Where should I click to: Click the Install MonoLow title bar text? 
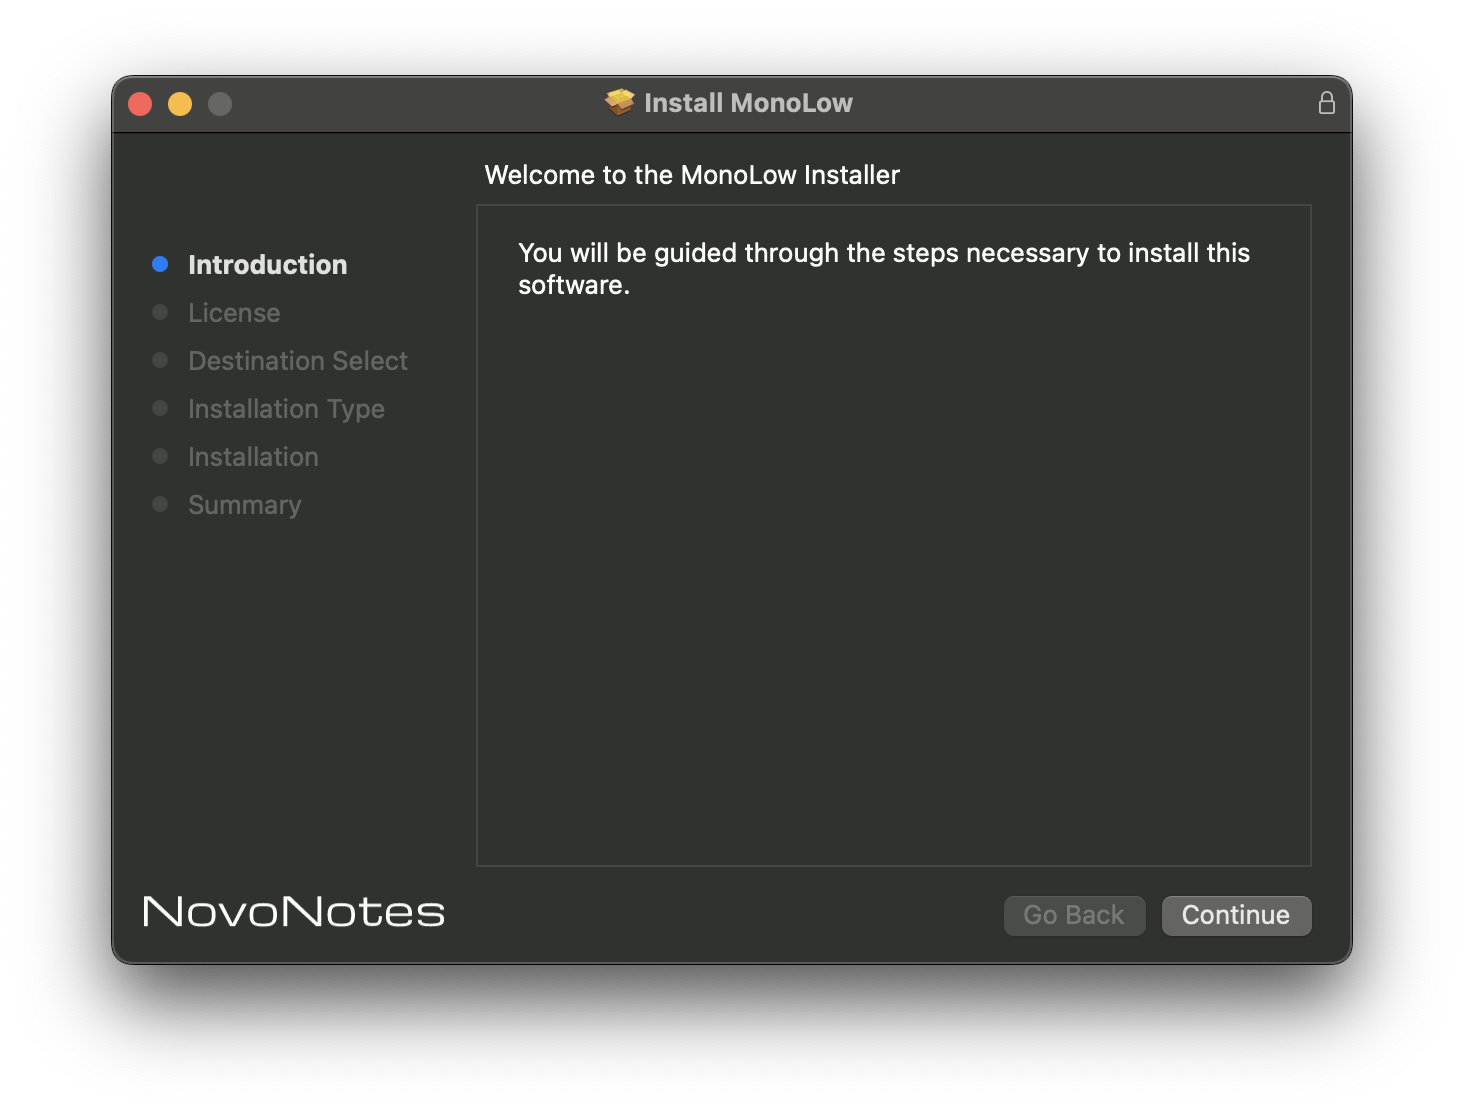[749, 102]
